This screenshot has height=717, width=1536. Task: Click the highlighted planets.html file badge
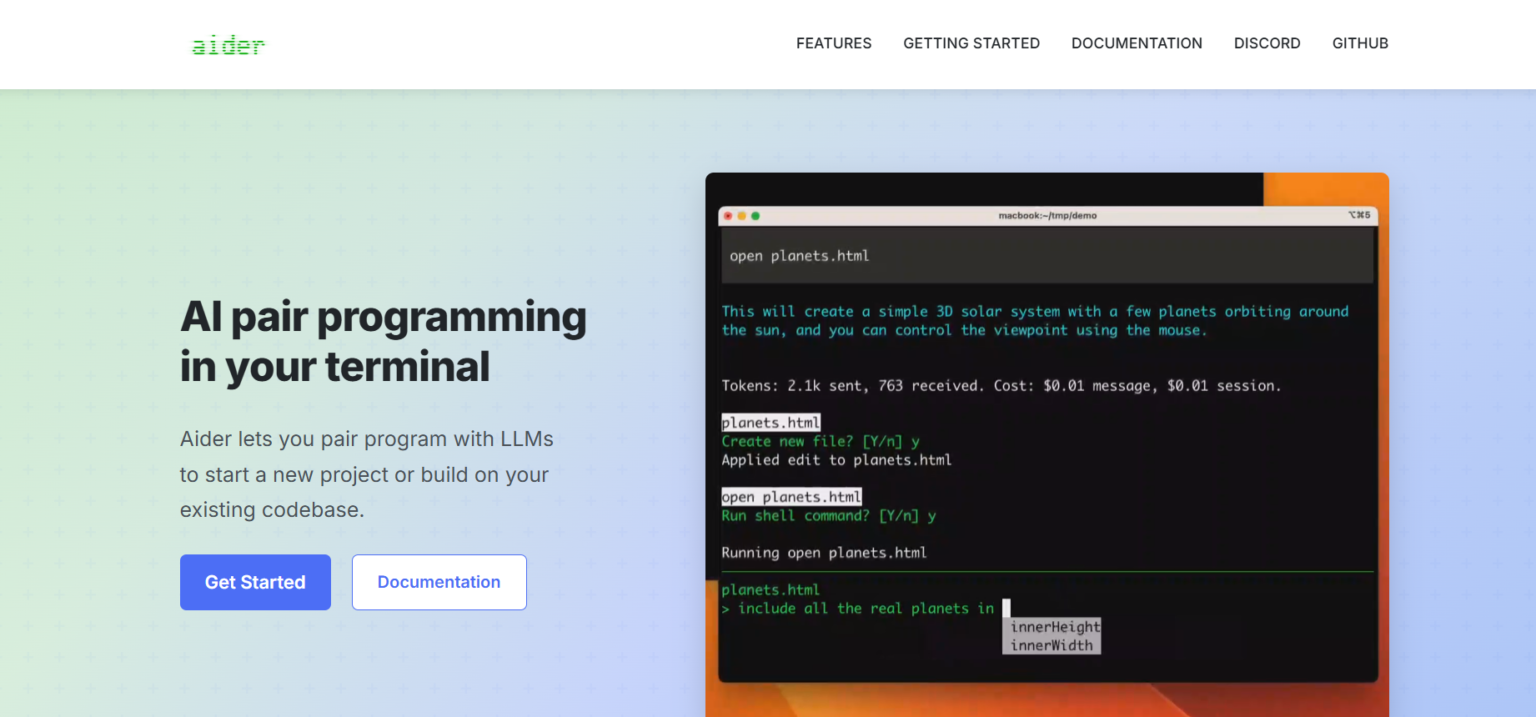[x=770, y=422]
